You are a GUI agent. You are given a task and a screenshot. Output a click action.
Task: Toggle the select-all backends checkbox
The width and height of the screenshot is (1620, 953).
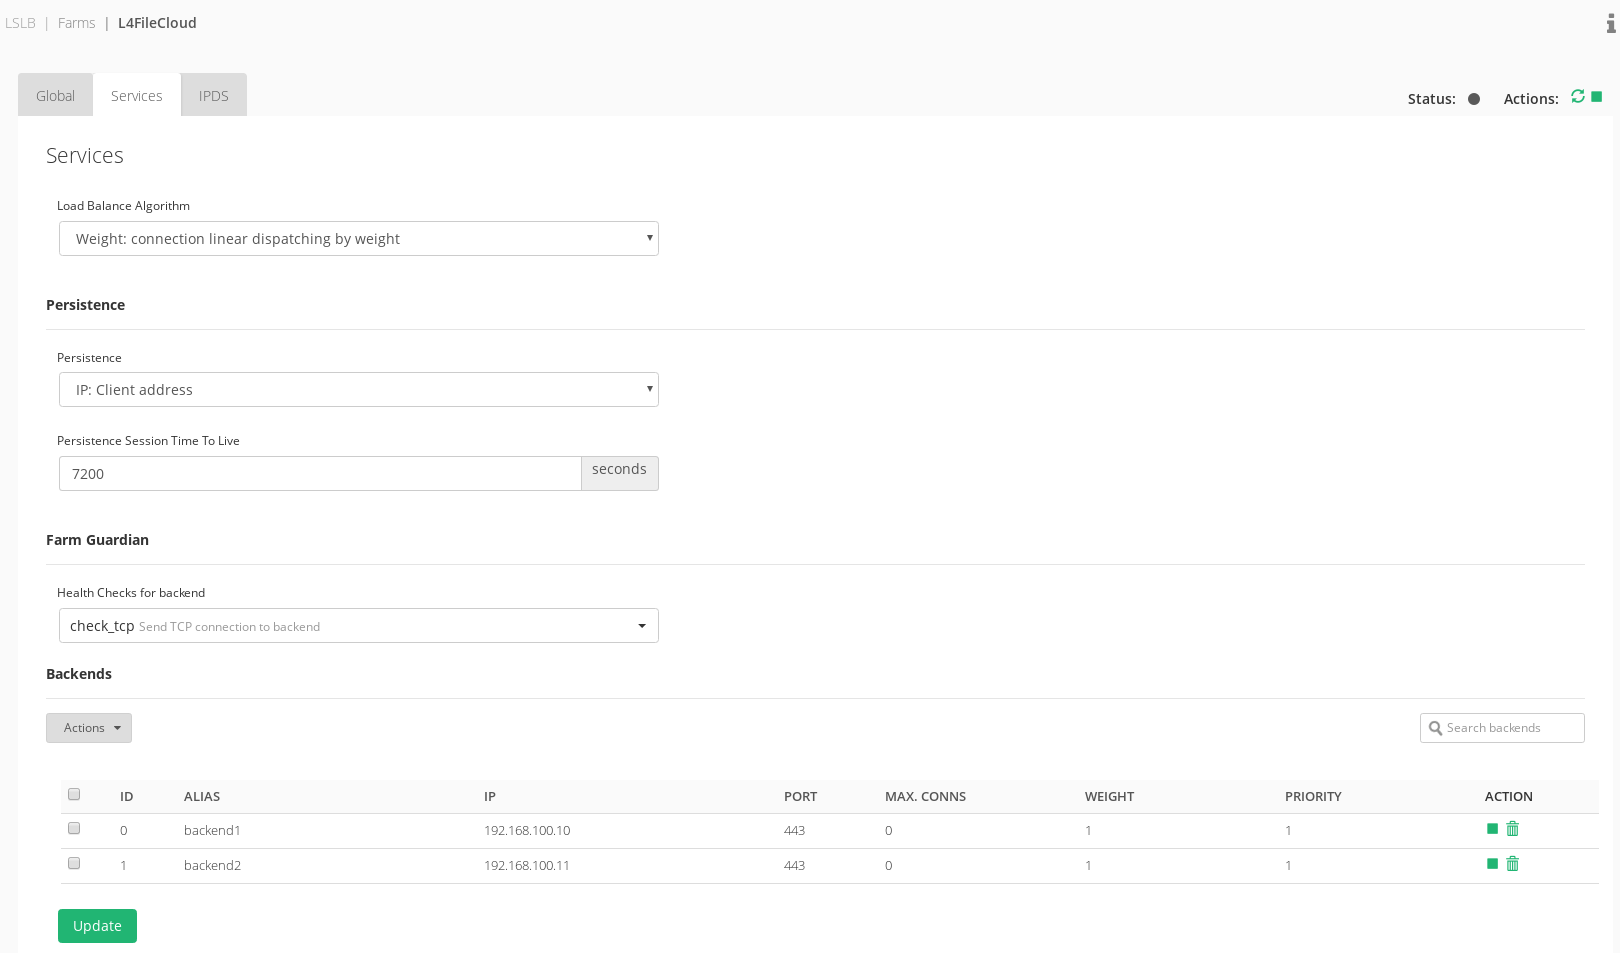click(74, 794)
